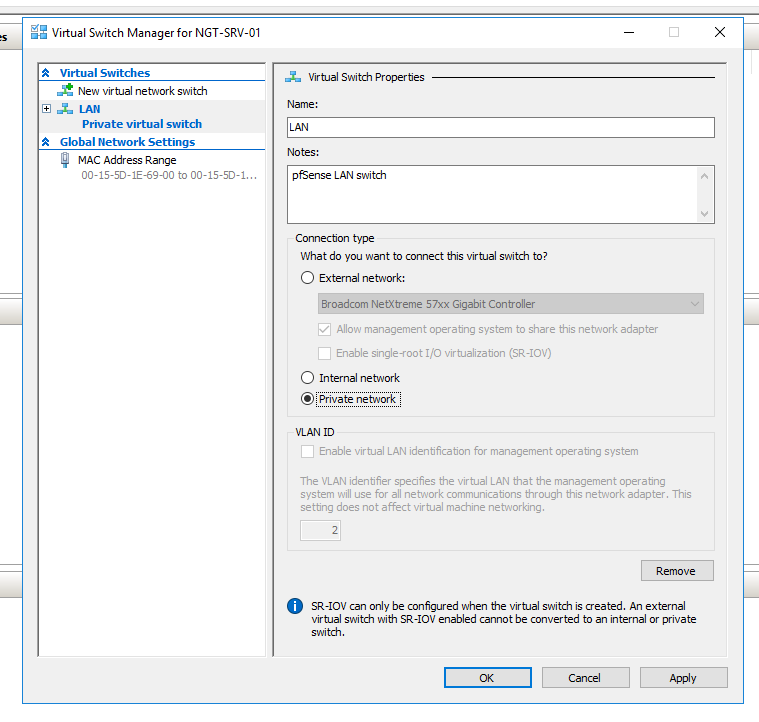Open the Broadcom NetXtreme adapter dropdown
Viewport: 759px width, 722px height.
(511, 304)
